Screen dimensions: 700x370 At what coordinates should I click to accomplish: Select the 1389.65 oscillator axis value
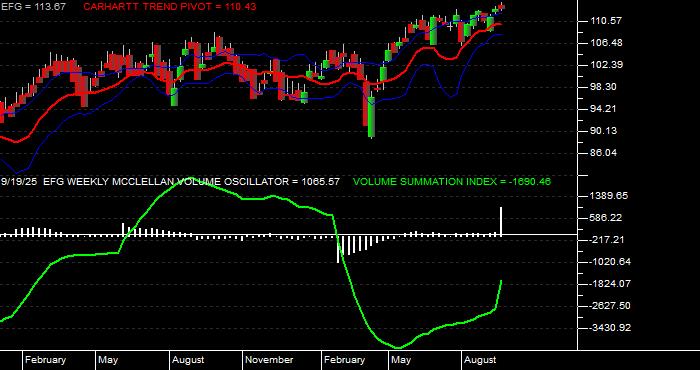[608, 196]
